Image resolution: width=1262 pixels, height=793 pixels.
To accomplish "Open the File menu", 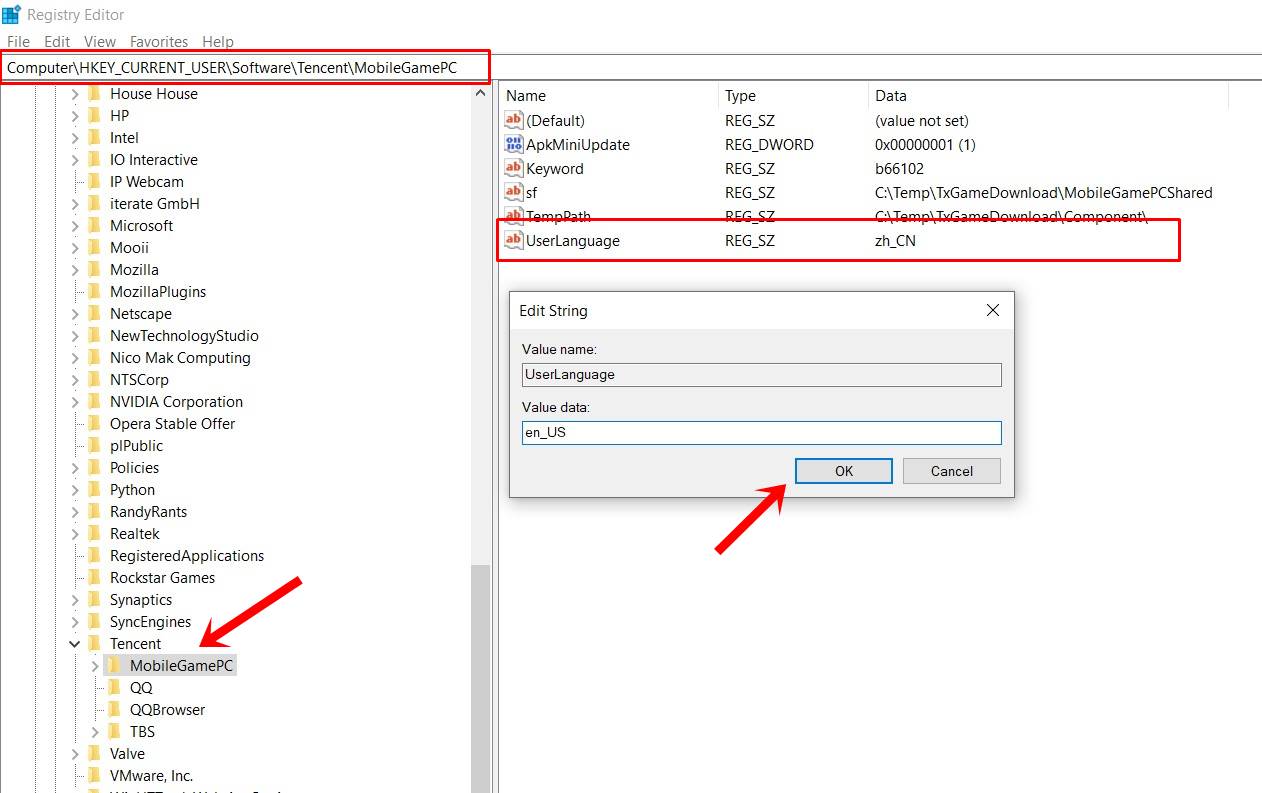I will 18,42.
